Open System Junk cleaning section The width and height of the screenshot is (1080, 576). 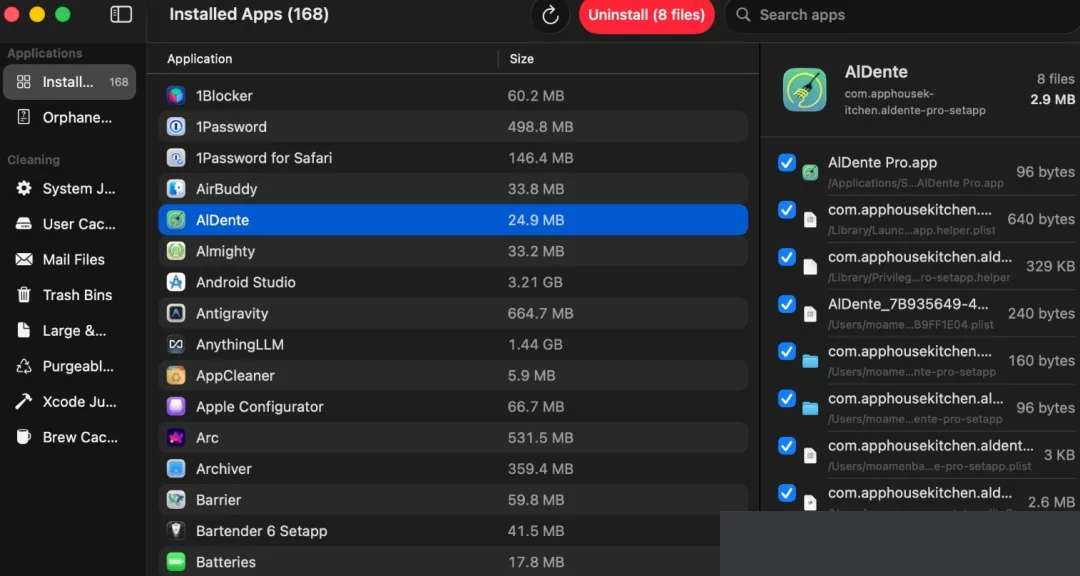tap(70, 189)
